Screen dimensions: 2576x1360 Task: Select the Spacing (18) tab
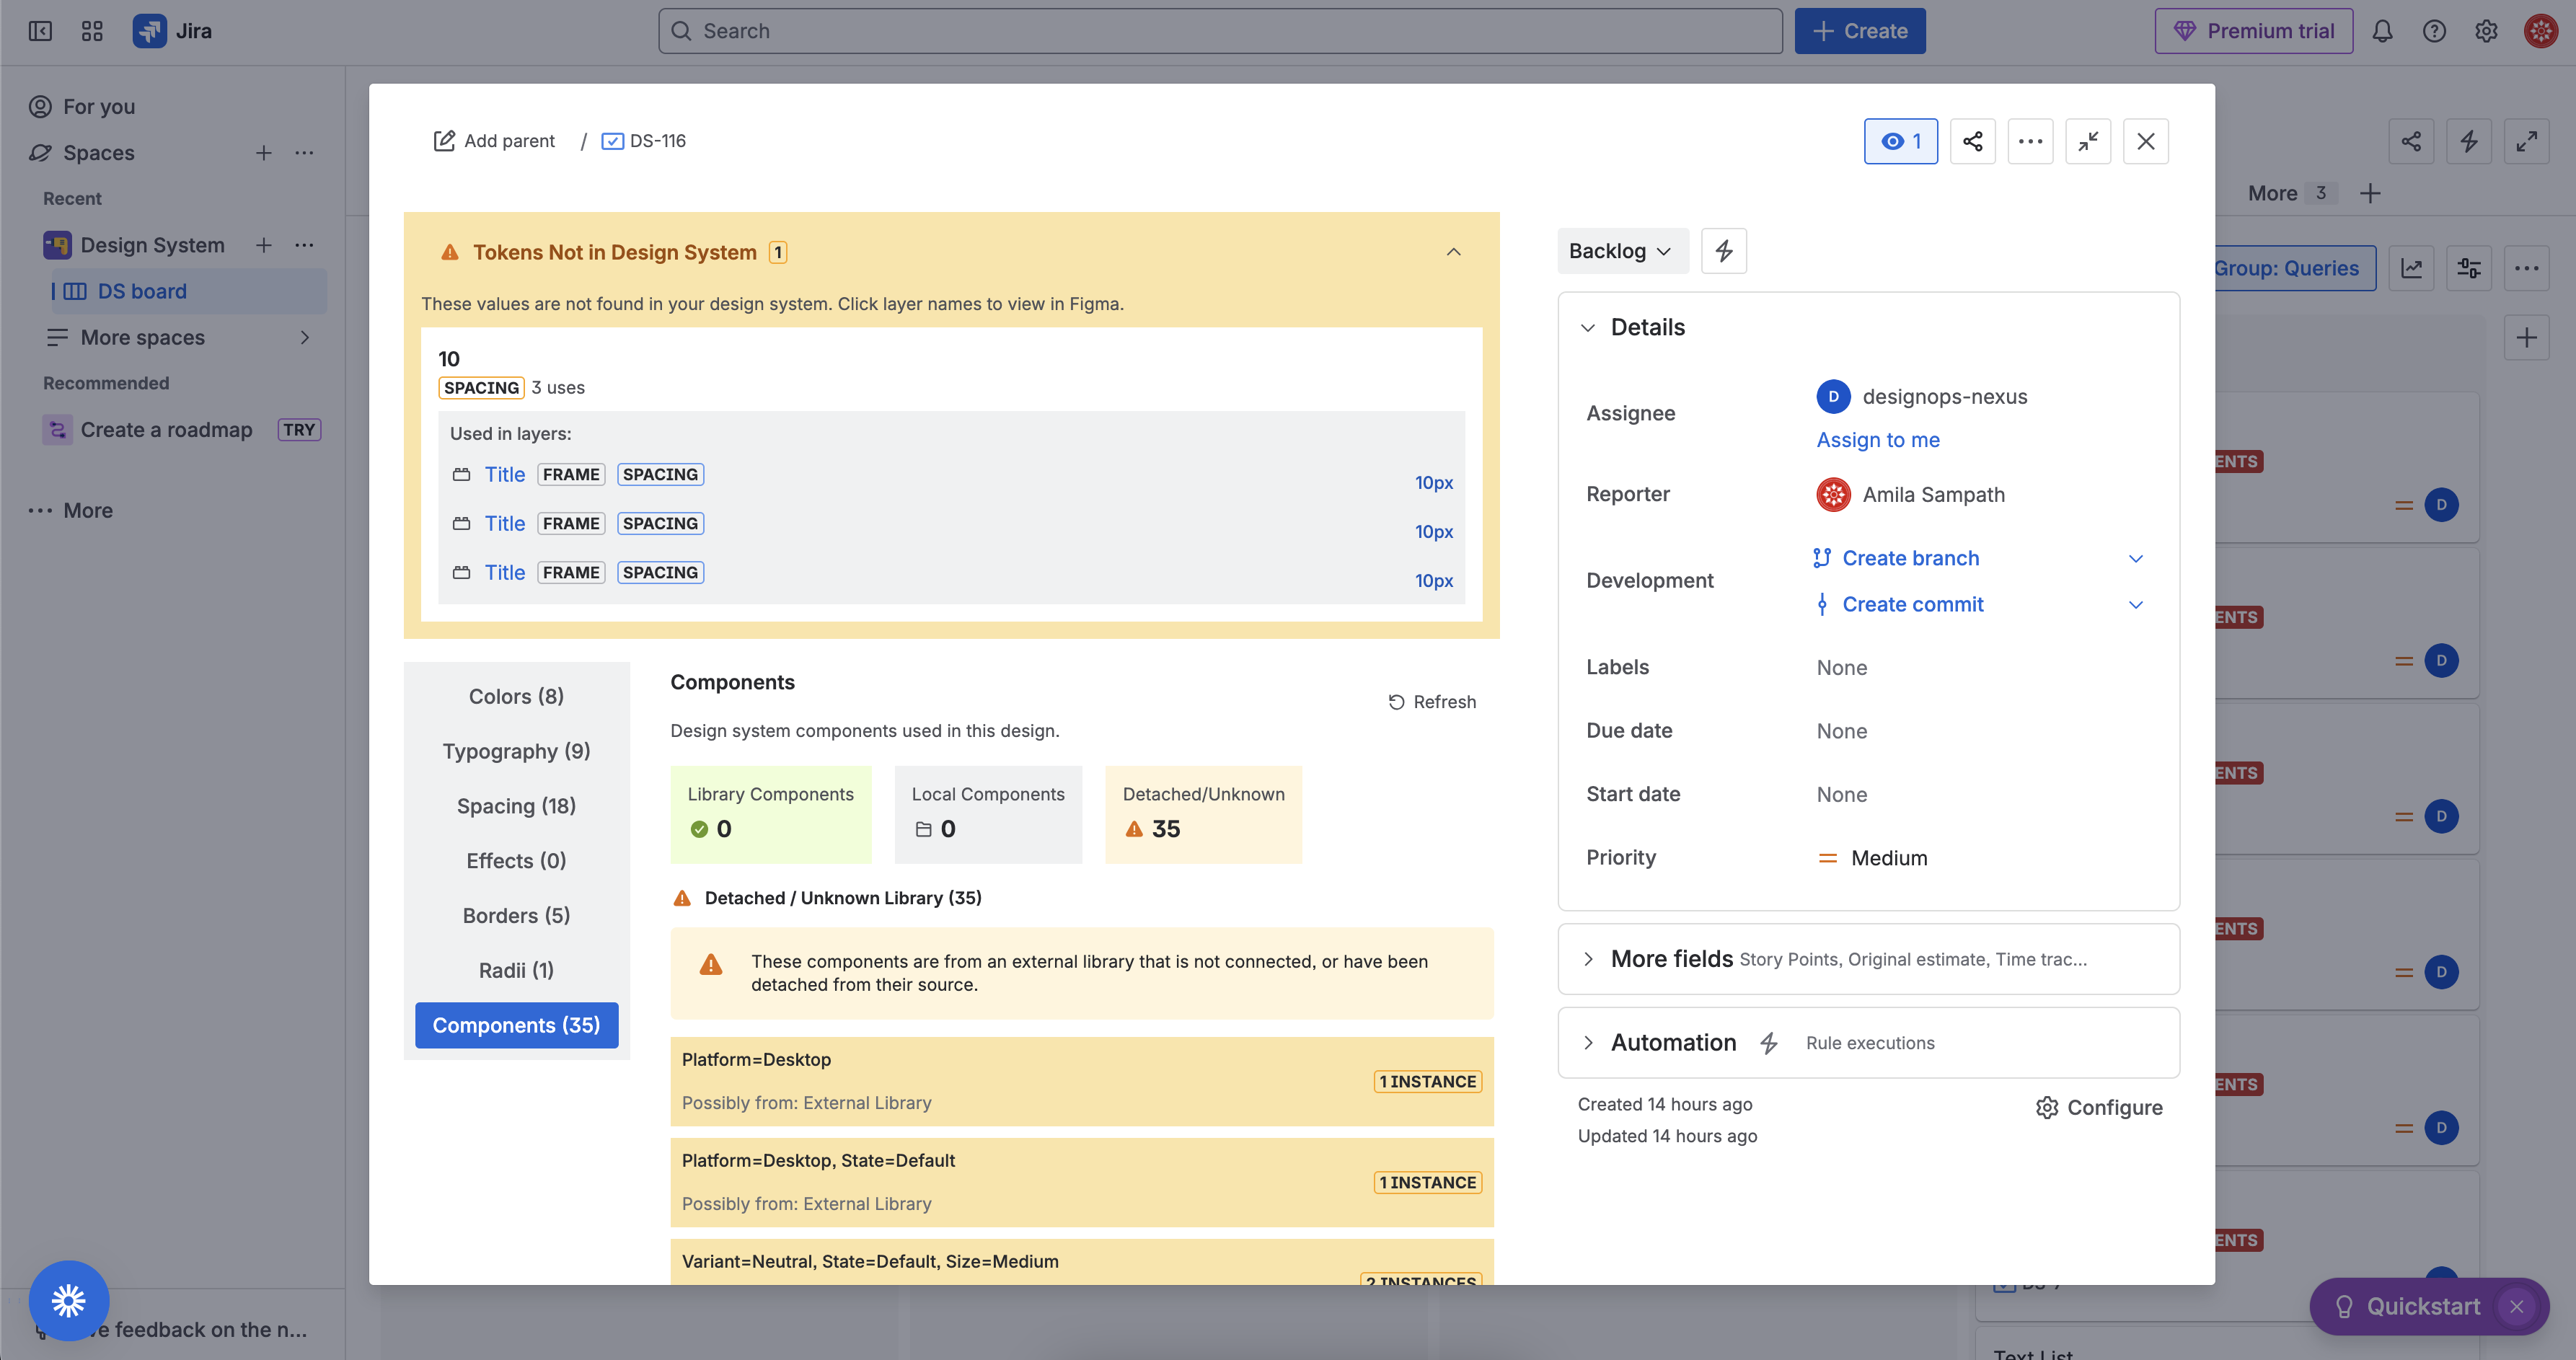click(516, 806)
